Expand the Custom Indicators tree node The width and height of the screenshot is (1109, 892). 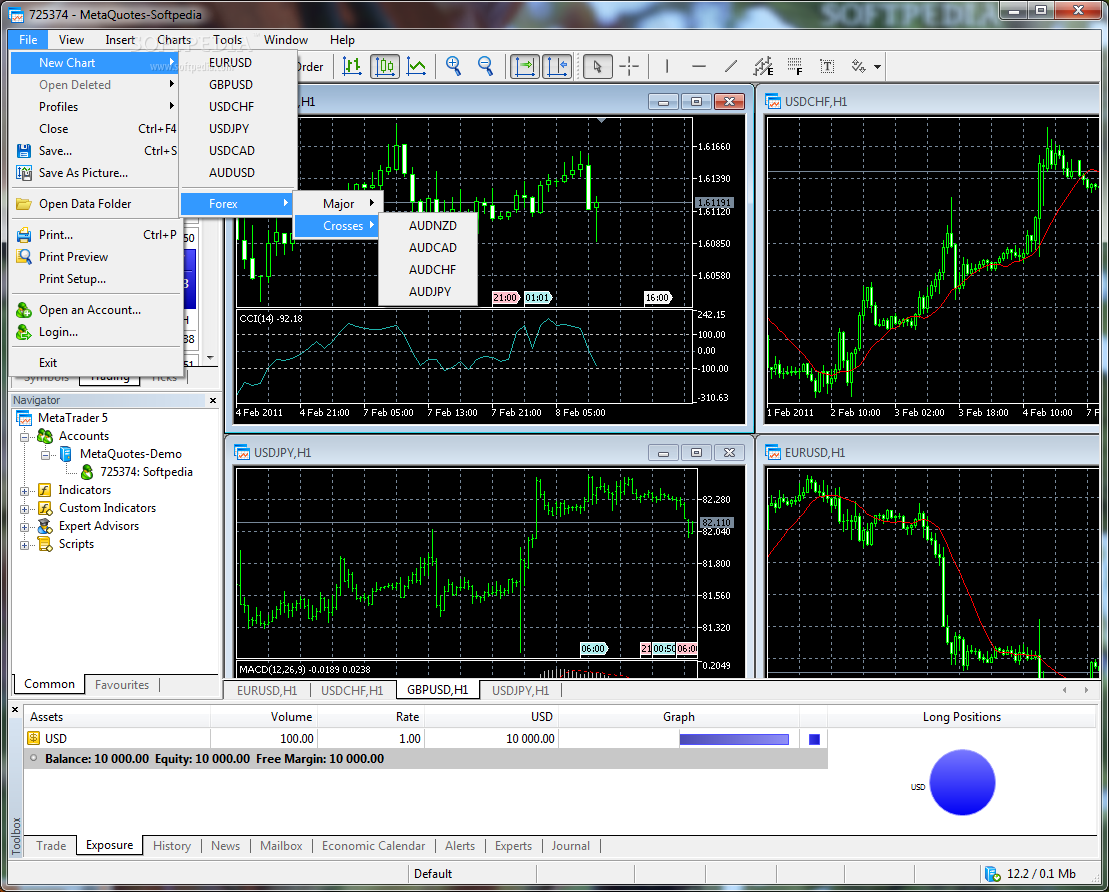pyautogui.click(x=24, y=509)
